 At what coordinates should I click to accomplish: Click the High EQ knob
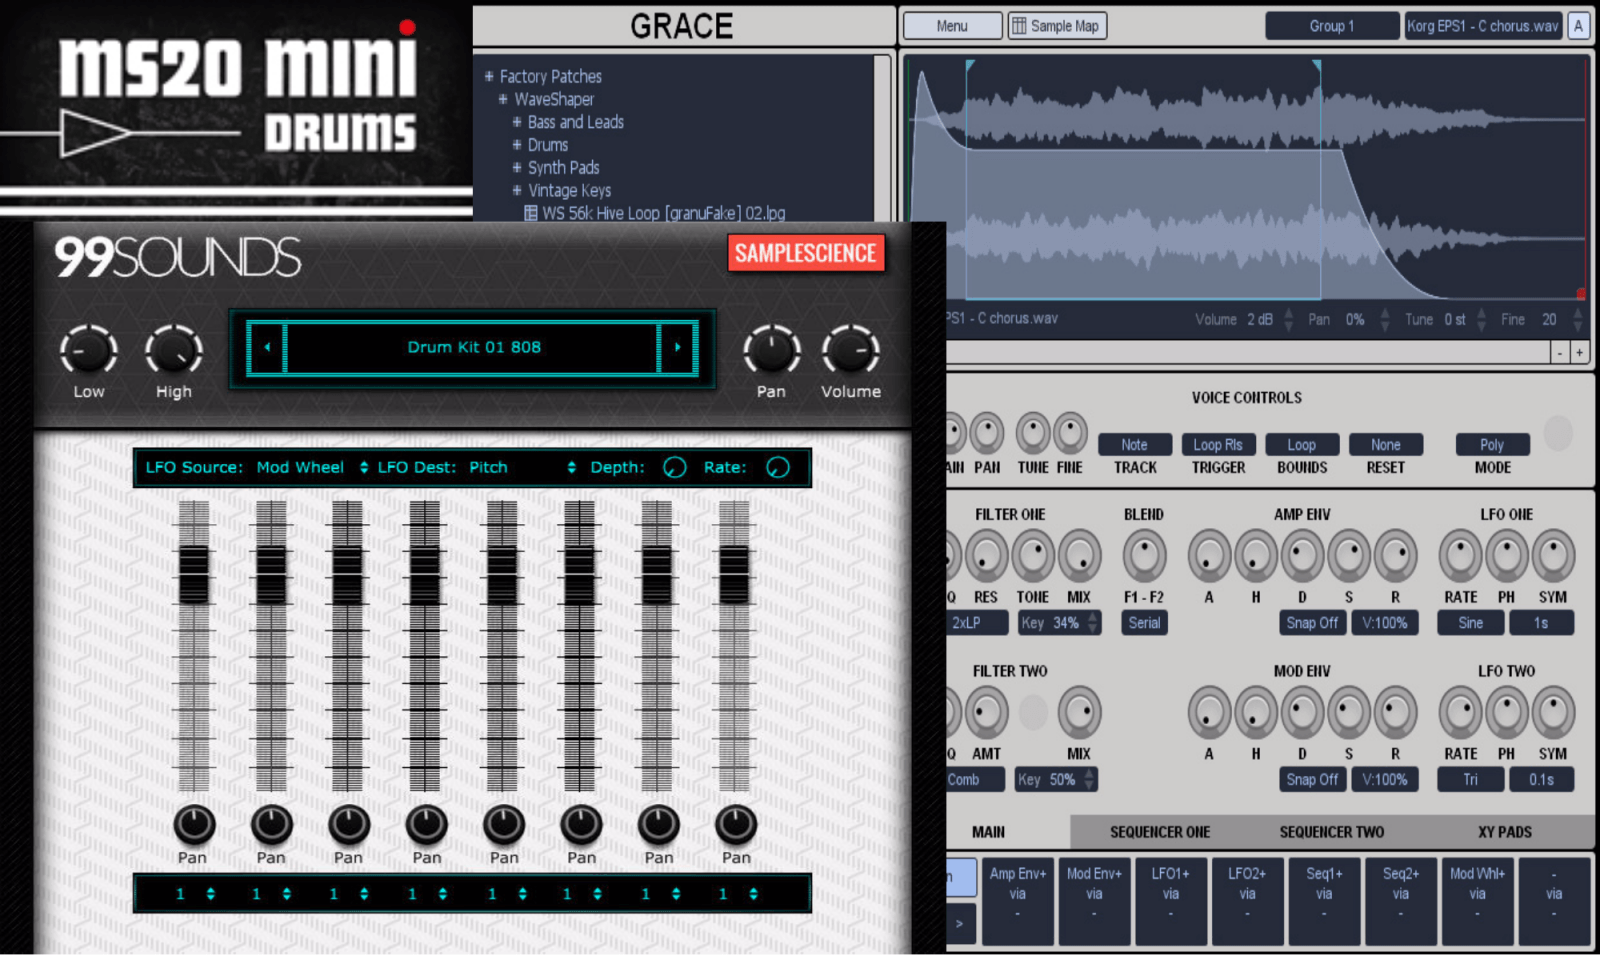point(174,351)
